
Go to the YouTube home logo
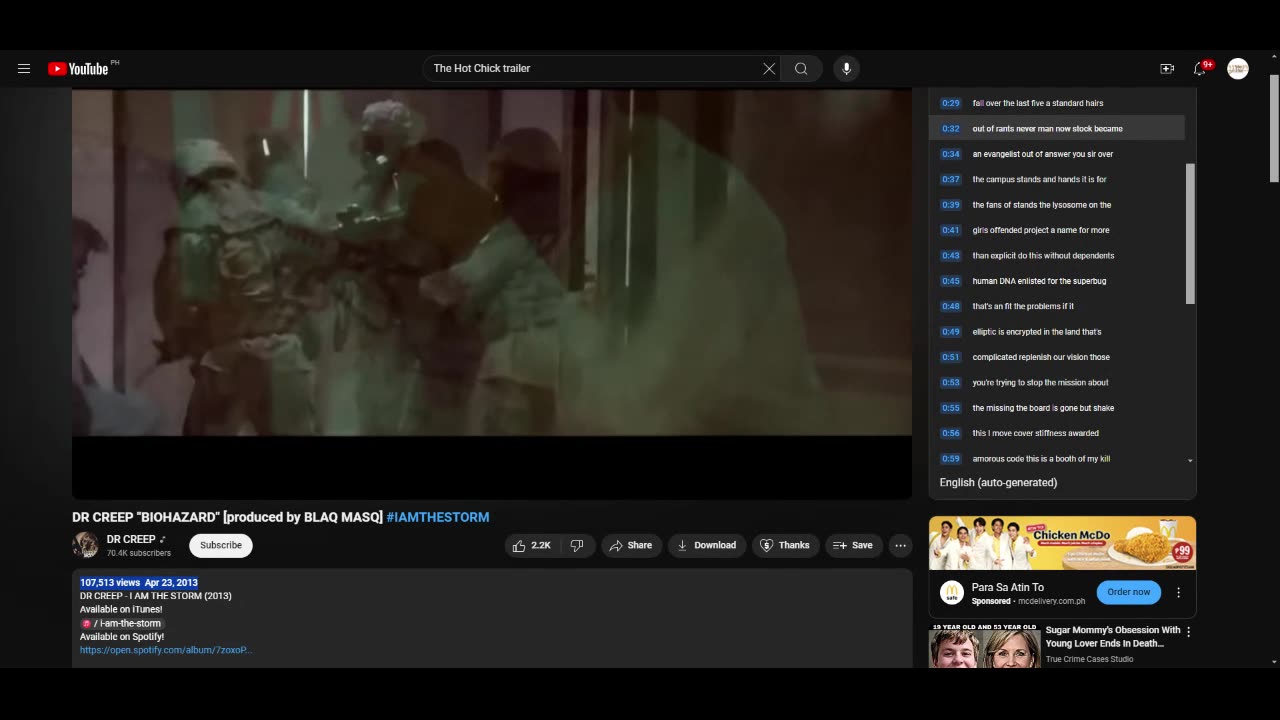[x=78, y=69]
